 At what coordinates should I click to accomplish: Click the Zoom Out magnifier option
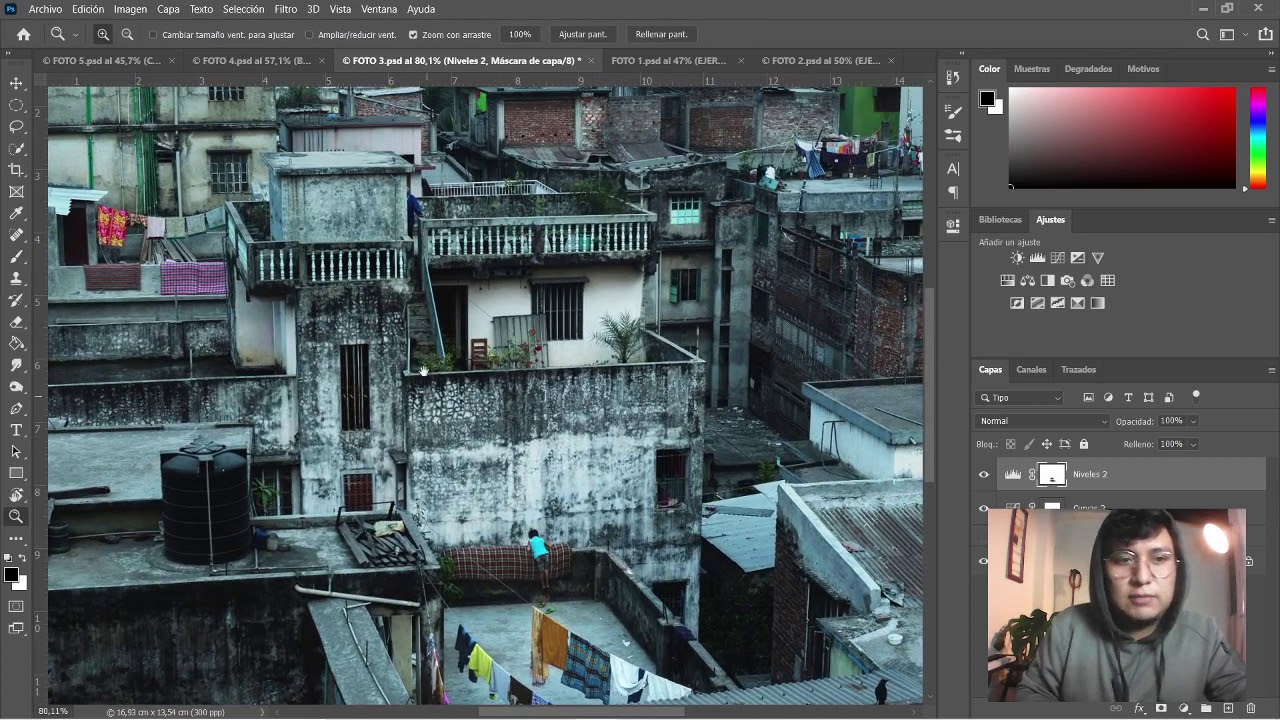click(x=127, y=34)
